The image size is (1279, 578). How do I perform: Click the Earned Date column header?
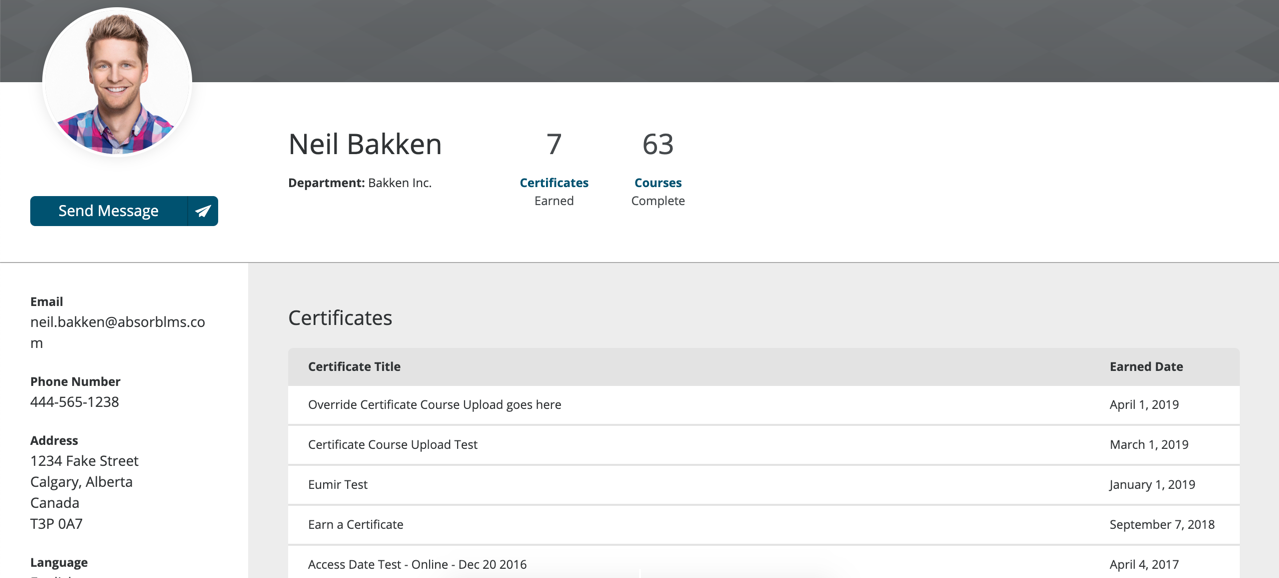pos(1146,367)
